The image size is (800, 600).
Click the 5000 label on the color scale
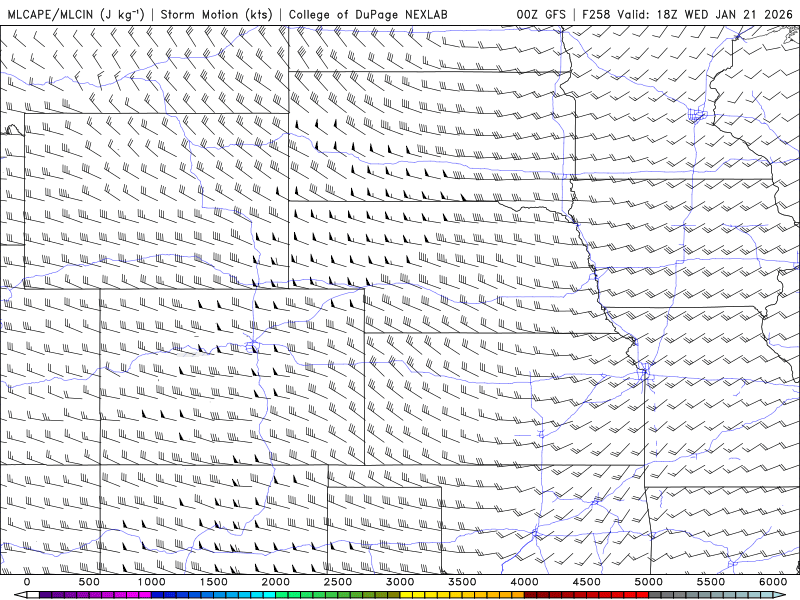(649, 582)
